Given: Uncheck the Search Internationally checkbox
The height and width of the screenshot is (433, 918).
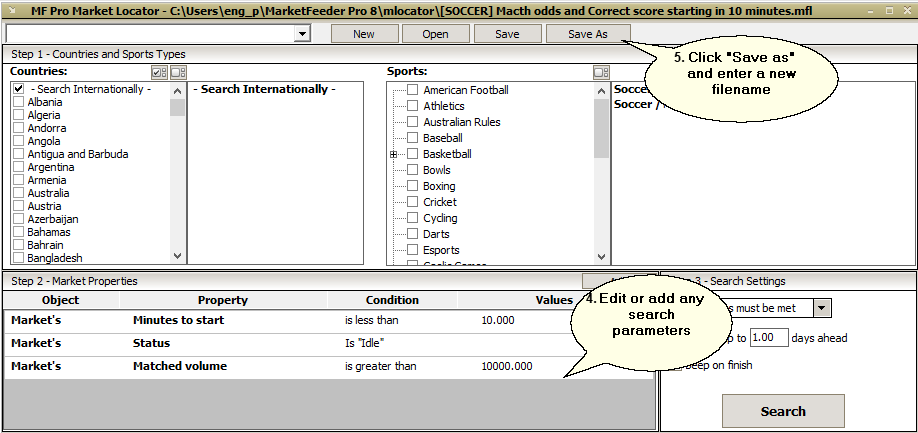Looking at the screenshot, I should pos(18,89).
